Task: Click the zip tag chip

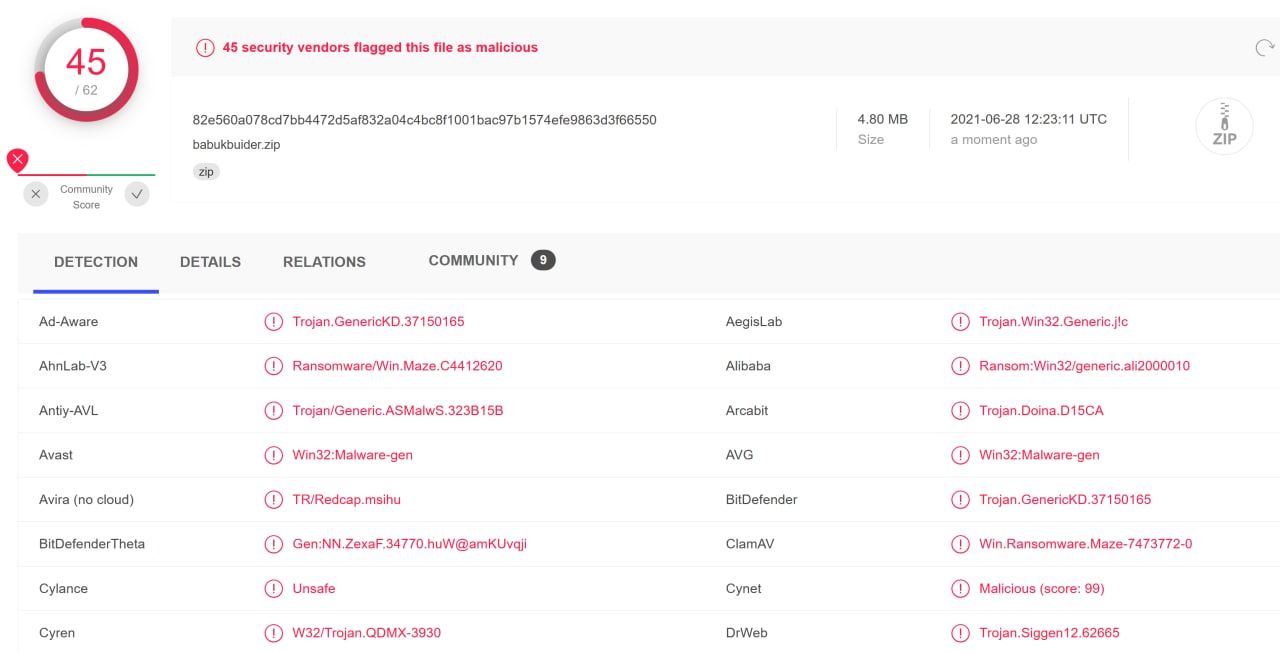Action: click(206, 172)
